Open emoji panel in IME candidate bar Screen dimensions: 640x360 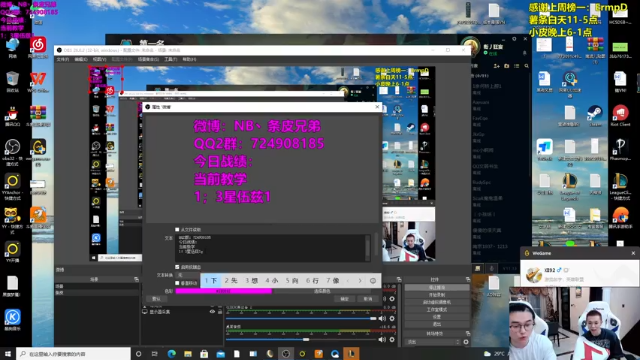point(373,280)
